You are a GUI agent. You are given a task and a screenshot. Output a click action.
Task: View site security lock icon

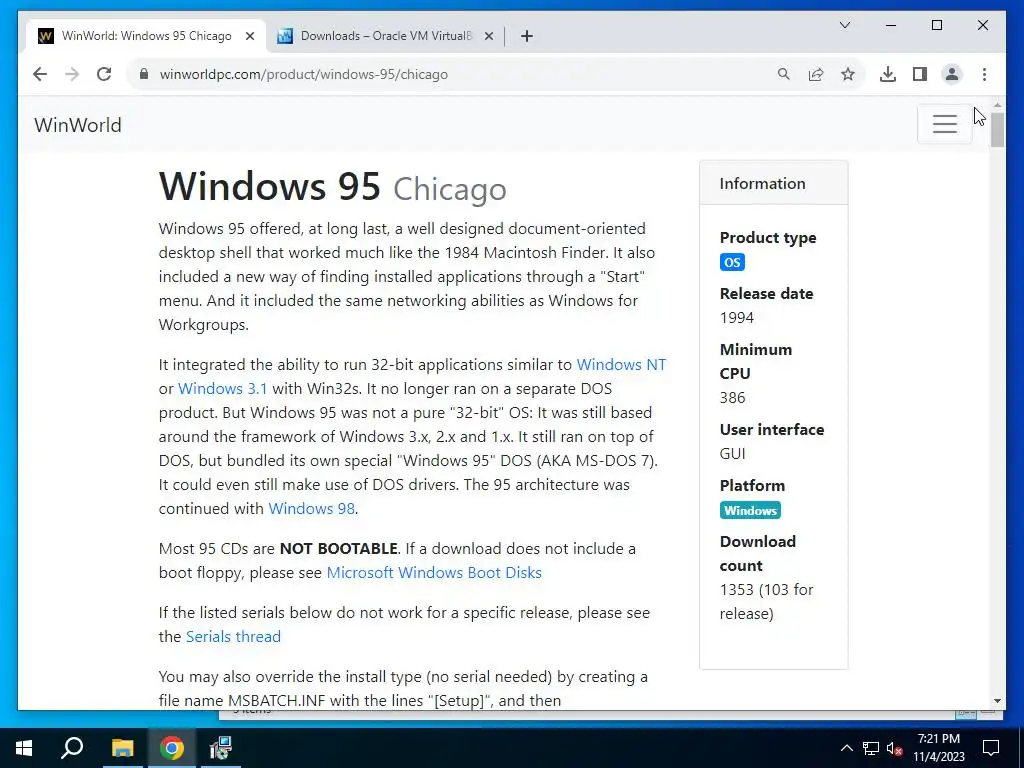pyautogui.click(x=144, y=74)
